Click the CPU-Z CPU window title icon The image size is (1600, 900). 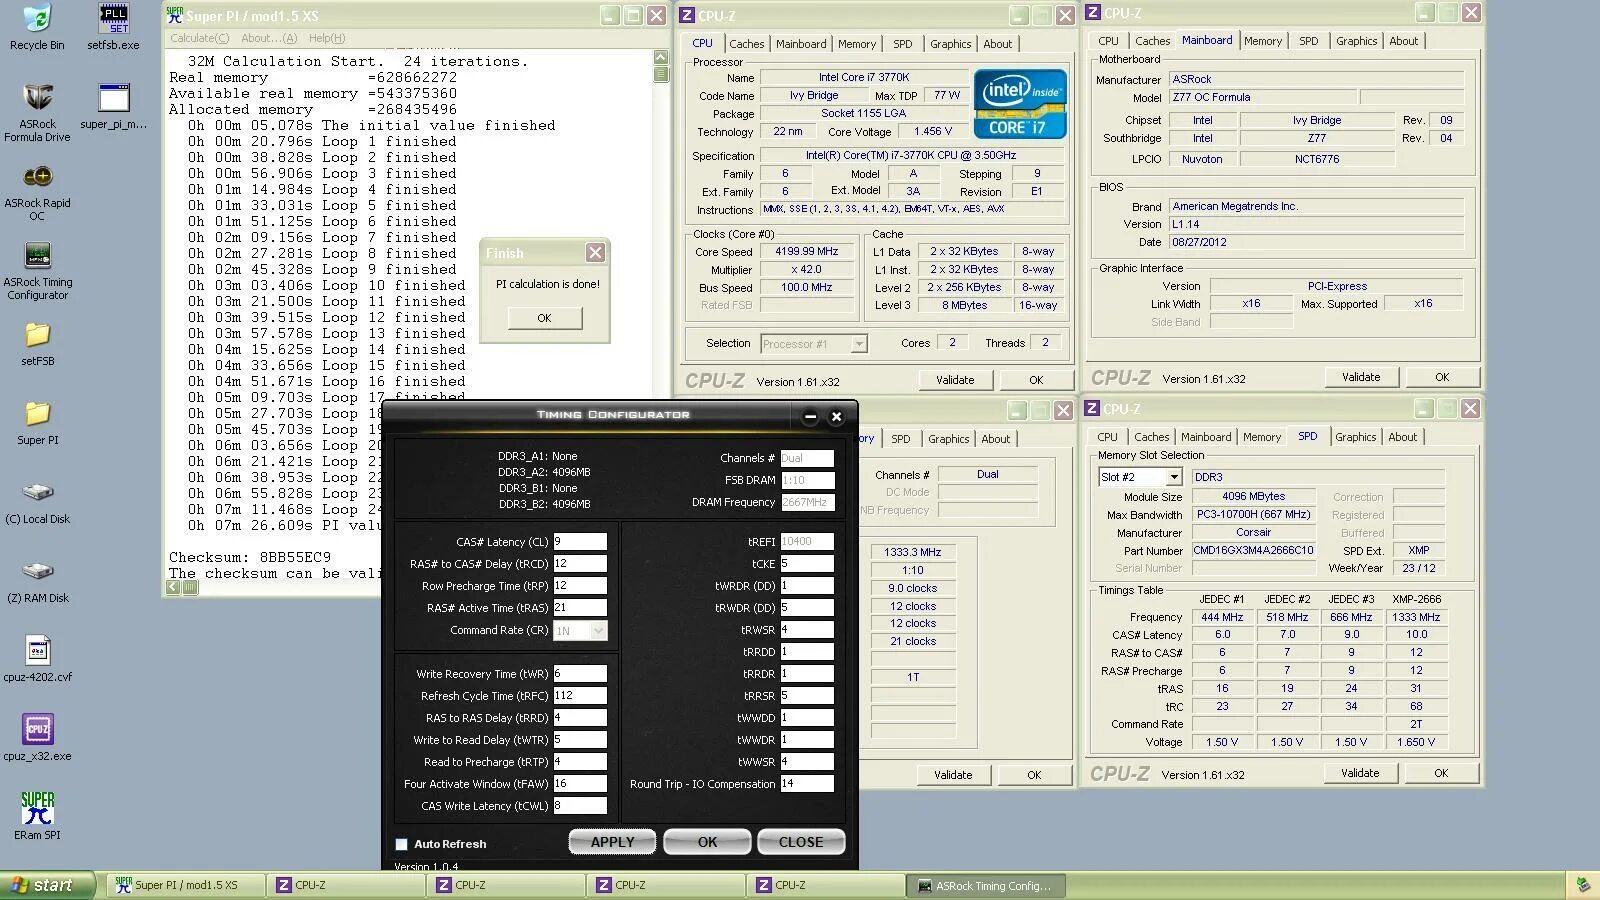coord(687,15)
